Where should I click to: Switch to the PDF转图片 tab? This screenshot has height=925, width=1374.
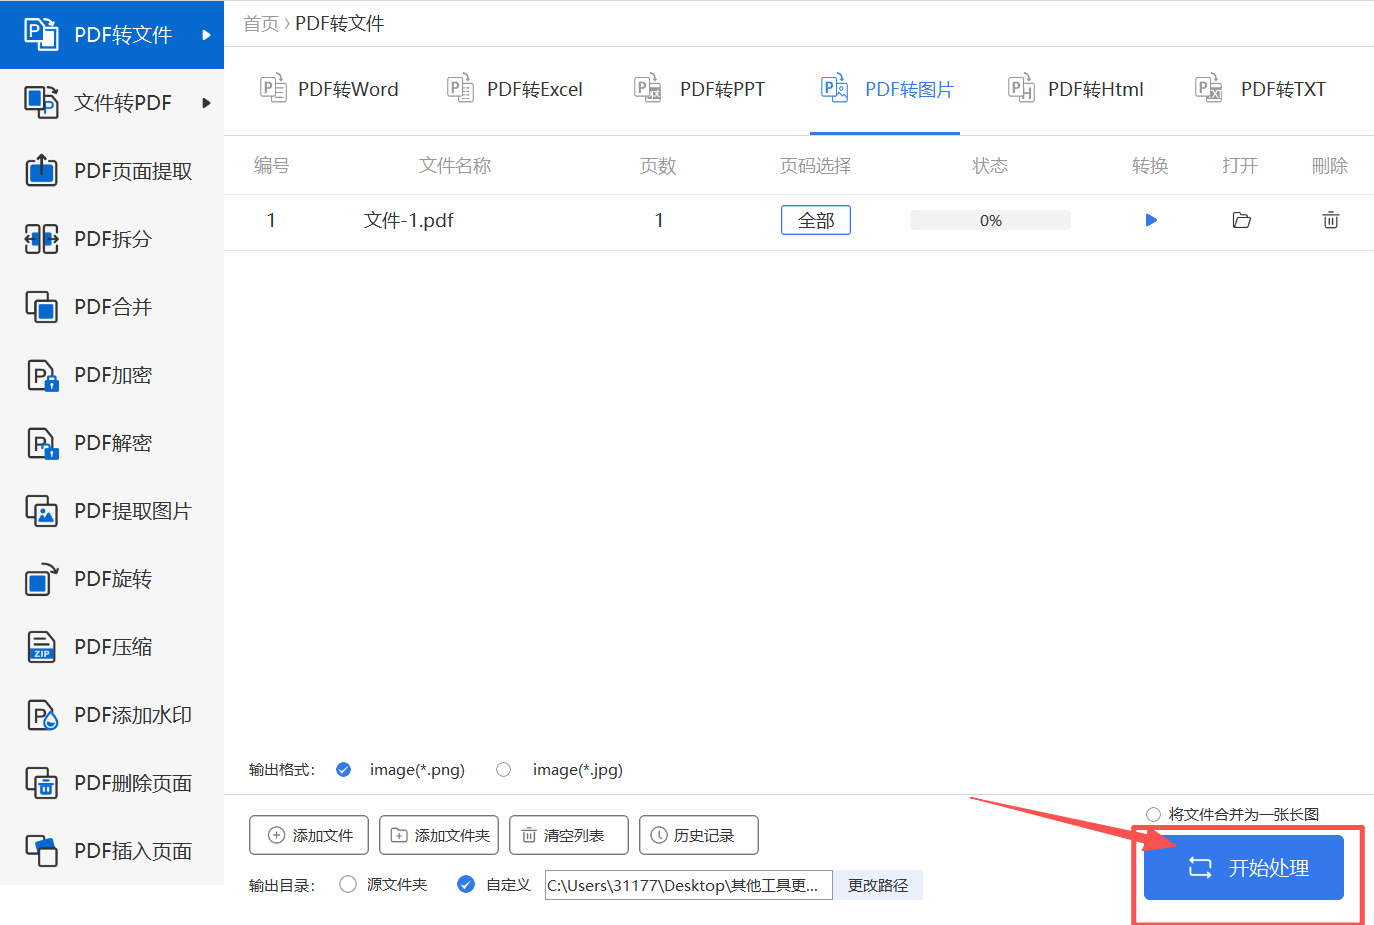[887, 89]
